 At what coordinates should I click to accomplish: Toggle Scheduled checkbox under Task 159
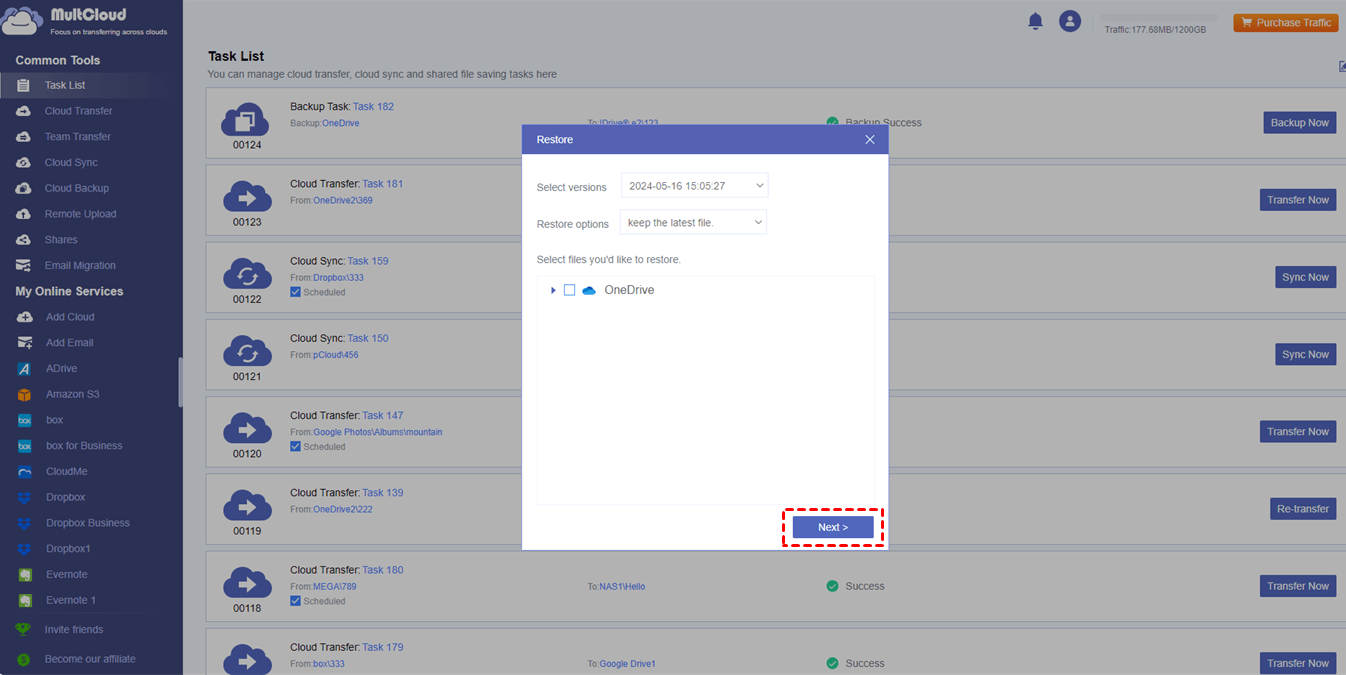pos(295,292)
